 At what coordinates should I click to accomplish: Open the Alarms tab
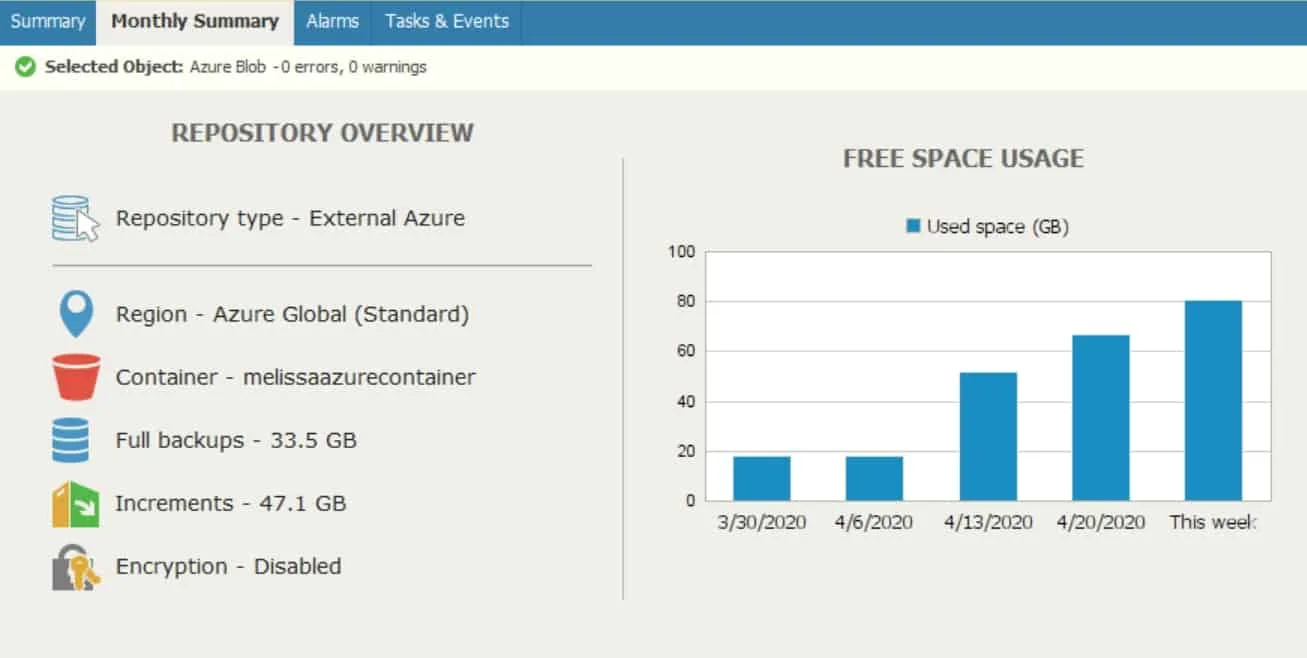pos(332,21)
